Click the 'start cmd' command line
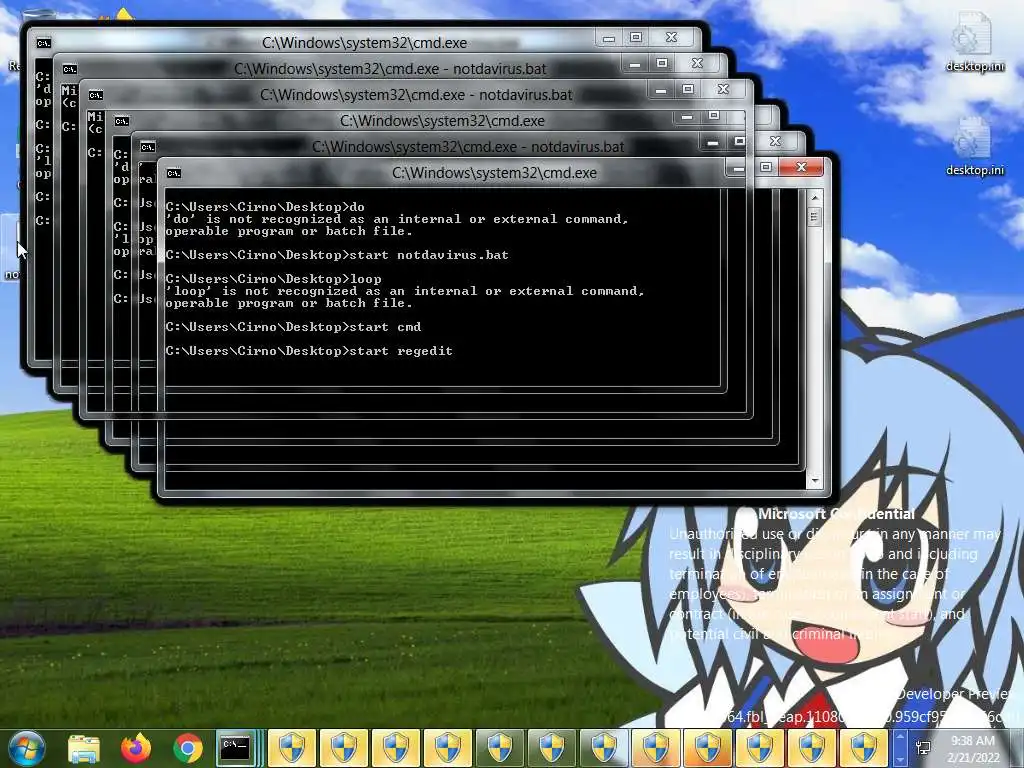This screenshot has width=1024, height=768. 293,327
